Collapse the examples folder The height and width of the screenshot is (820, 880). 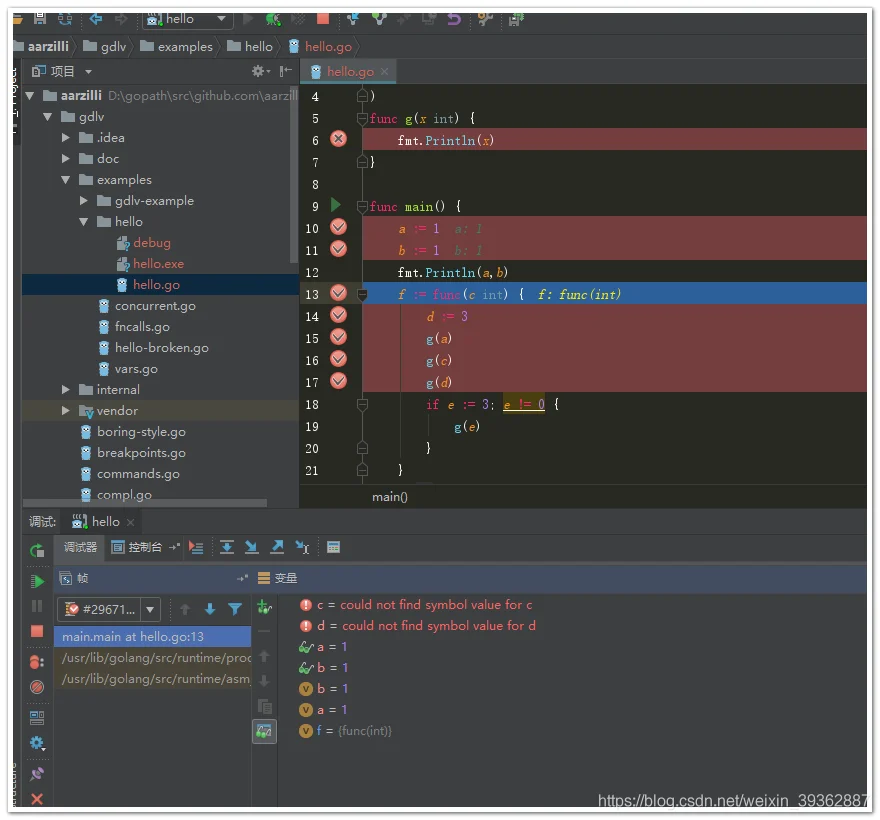click(66, 180)
